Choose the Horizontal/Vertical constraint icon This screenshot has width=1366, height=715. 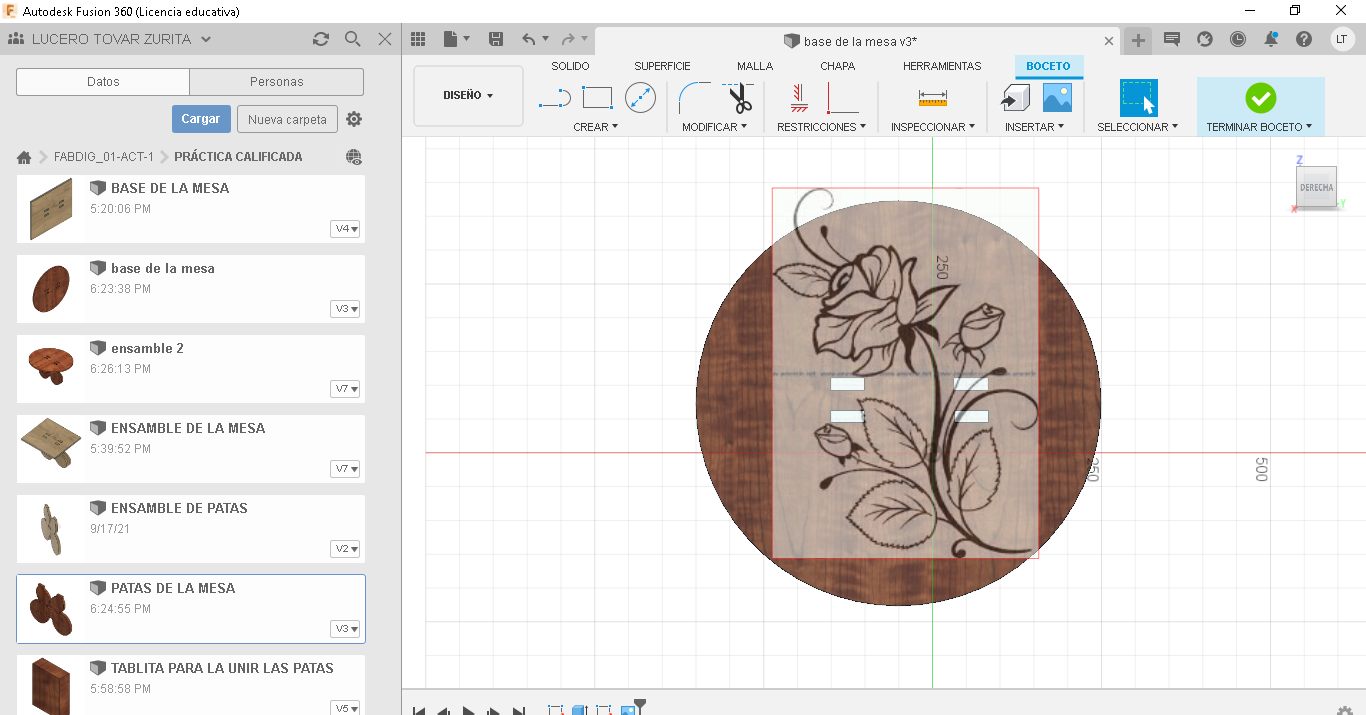pyautogui.click(x=842, y=98)
